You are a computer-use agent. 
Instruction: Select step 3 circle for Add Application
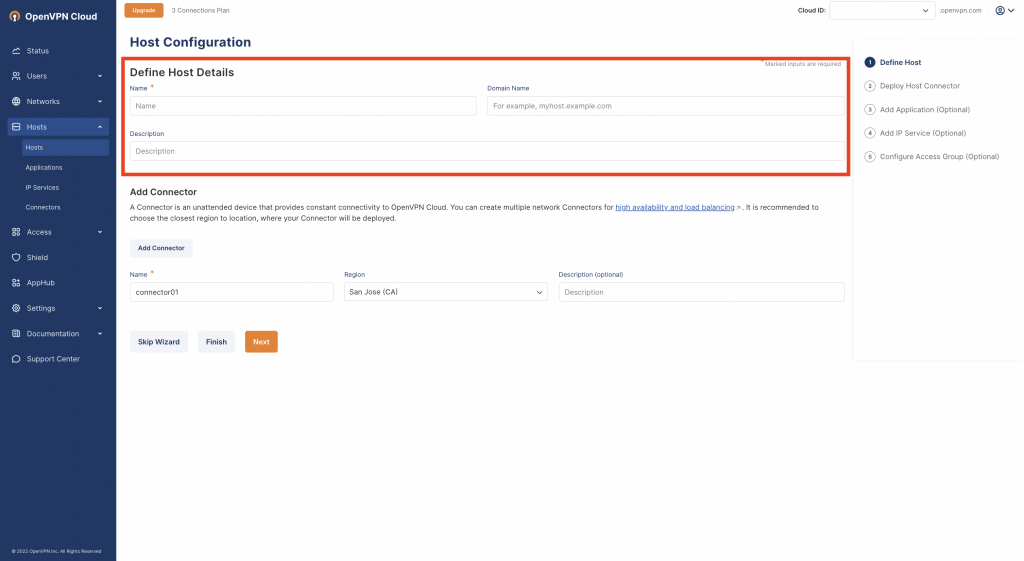(x=870, y=110)
